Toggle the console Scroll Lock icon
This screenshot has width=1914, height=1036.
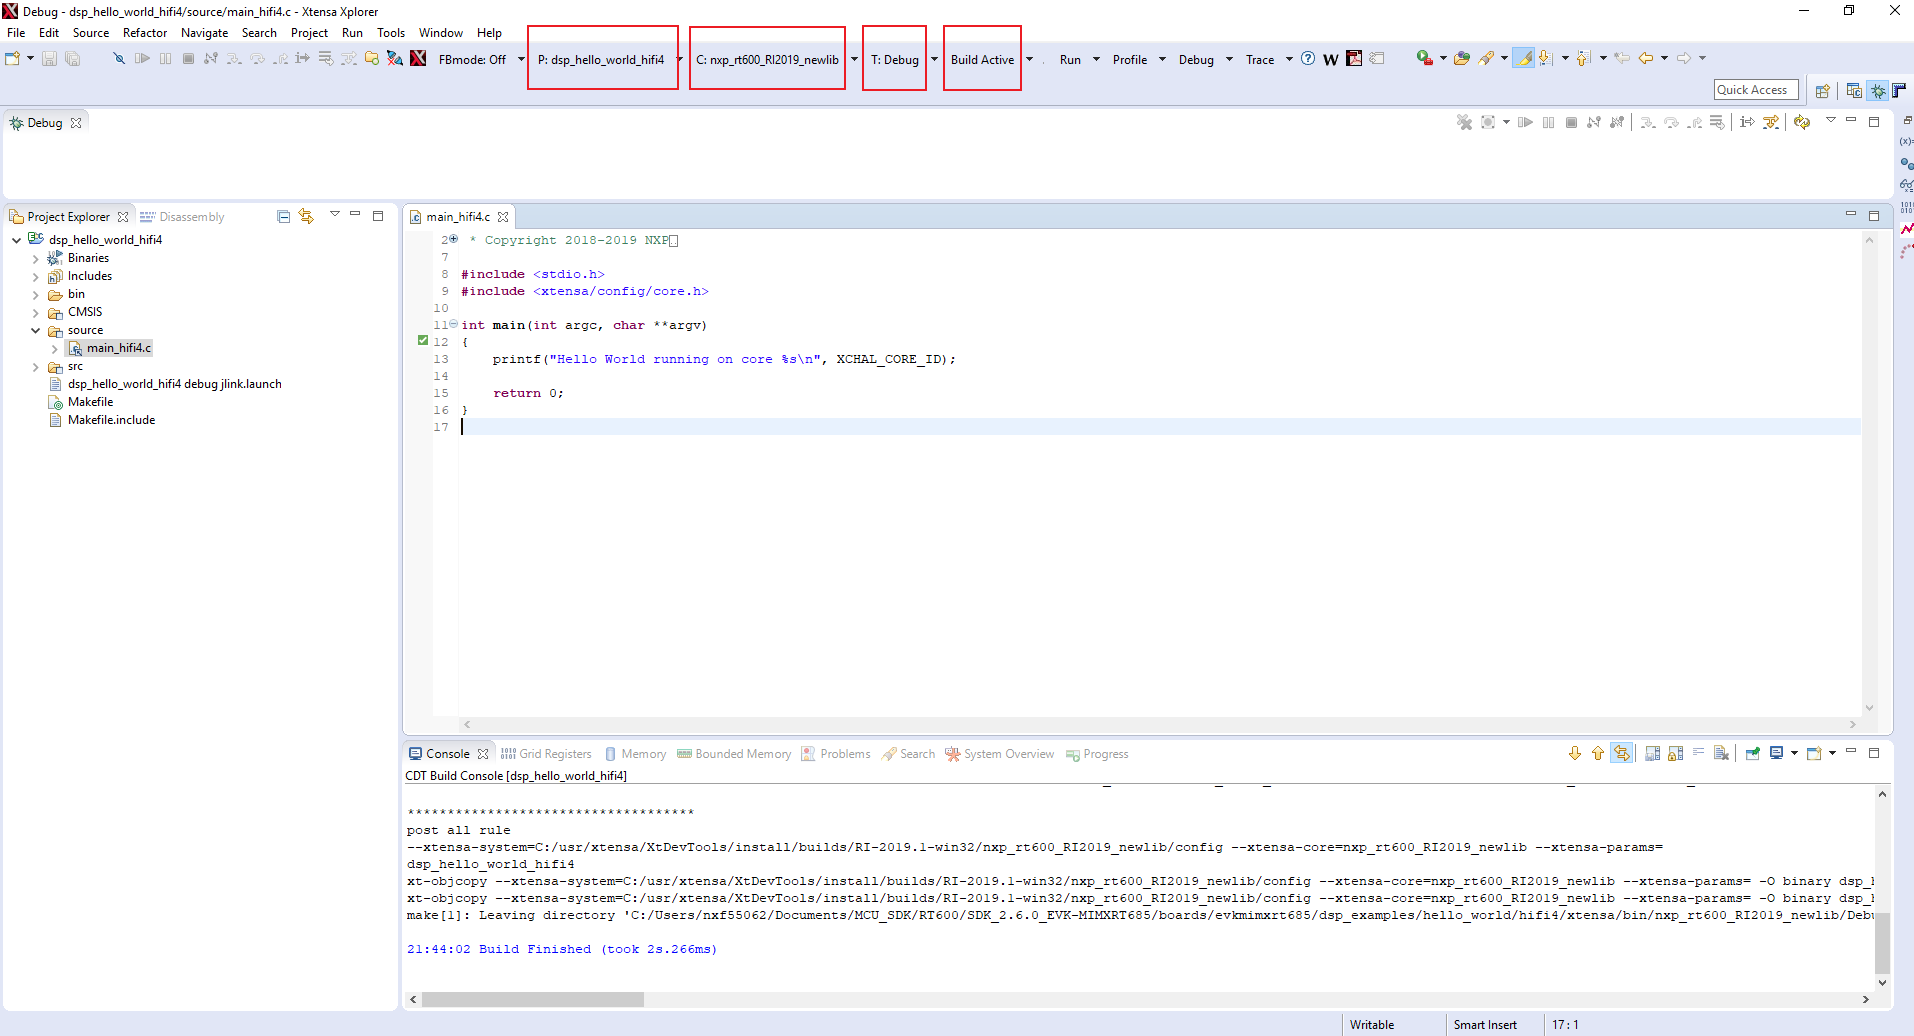click(1675, 753)
